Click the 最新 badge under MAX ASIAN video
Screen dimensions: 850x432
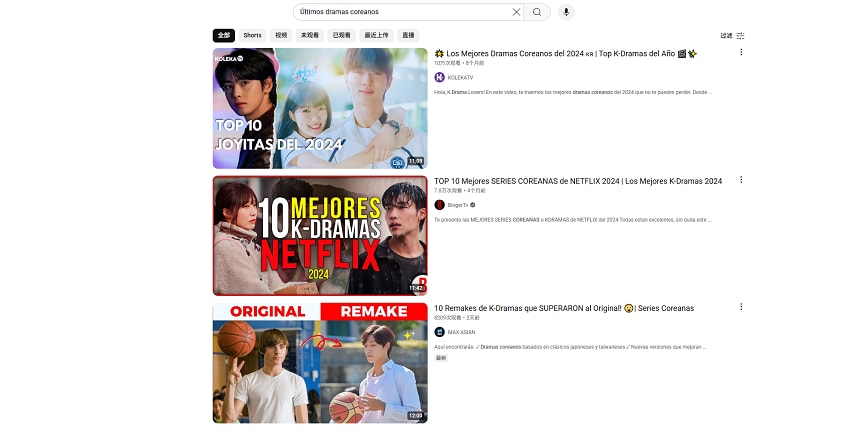click(441, 358)
